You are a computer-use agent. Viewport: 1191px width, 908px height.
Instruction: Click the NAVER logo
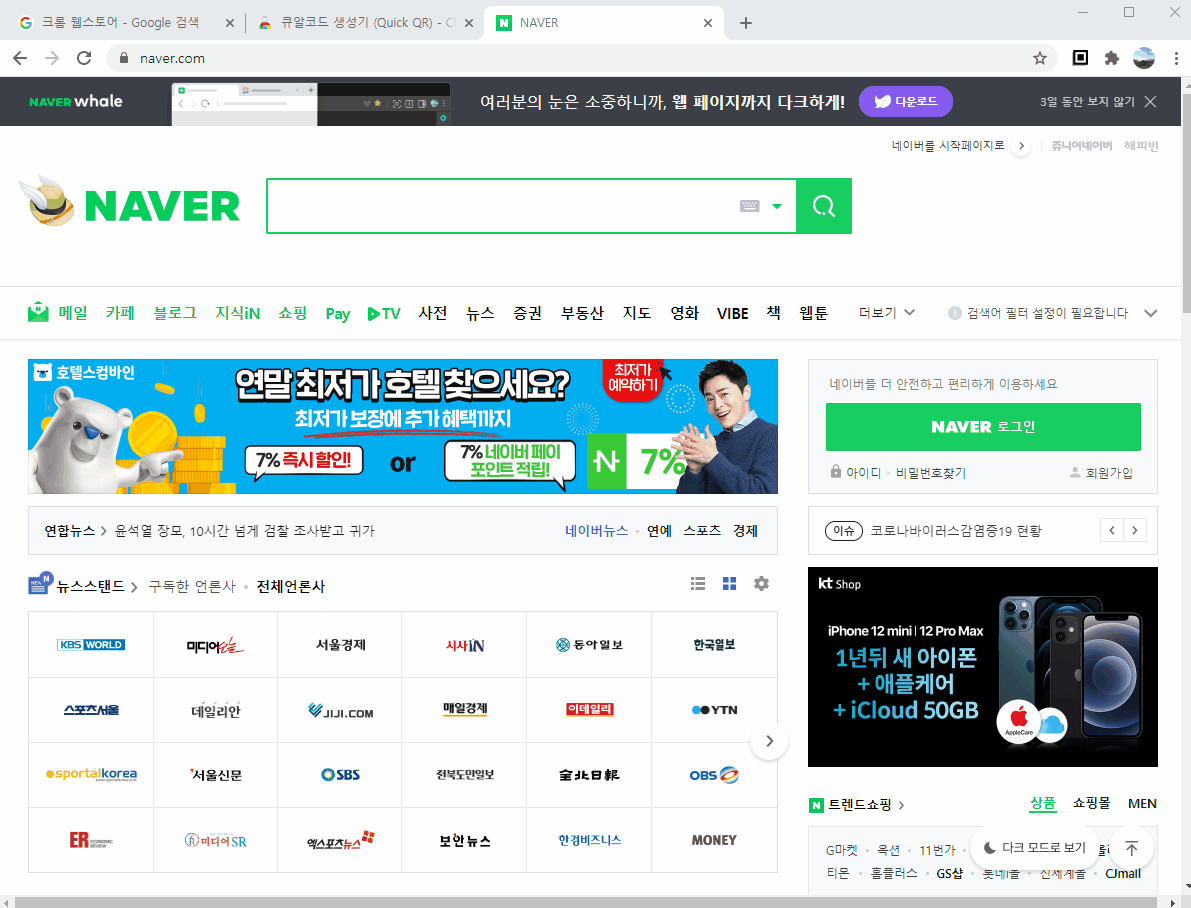coord(162,206)
